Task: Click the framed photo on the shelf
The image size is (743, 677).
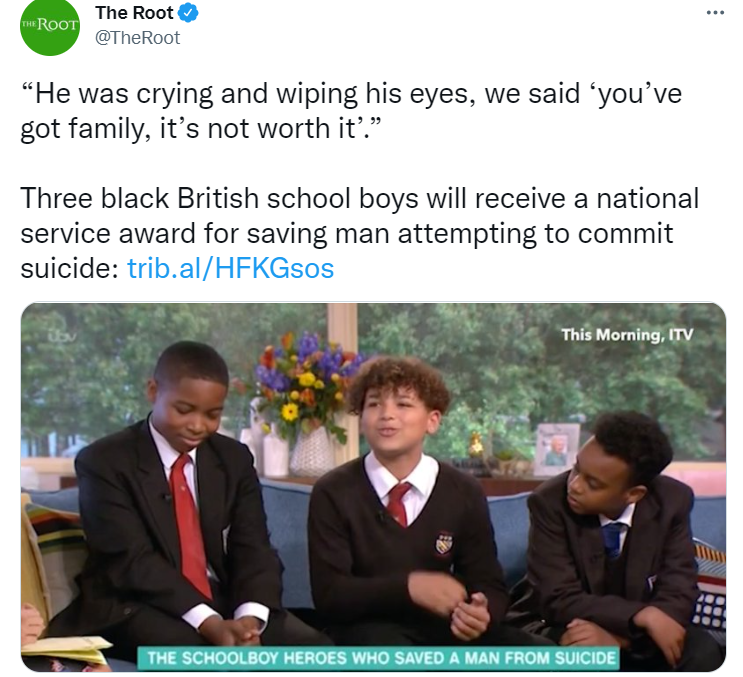Action: 557,449
